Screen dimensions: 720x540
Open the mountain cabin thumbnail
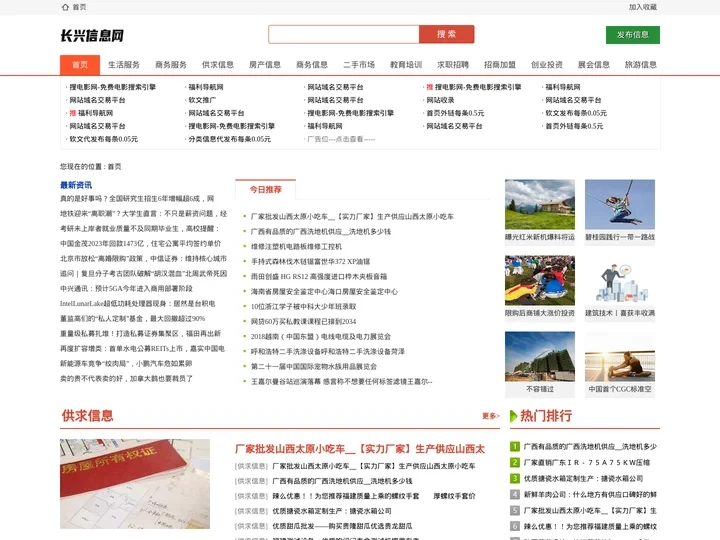point(540,205)
